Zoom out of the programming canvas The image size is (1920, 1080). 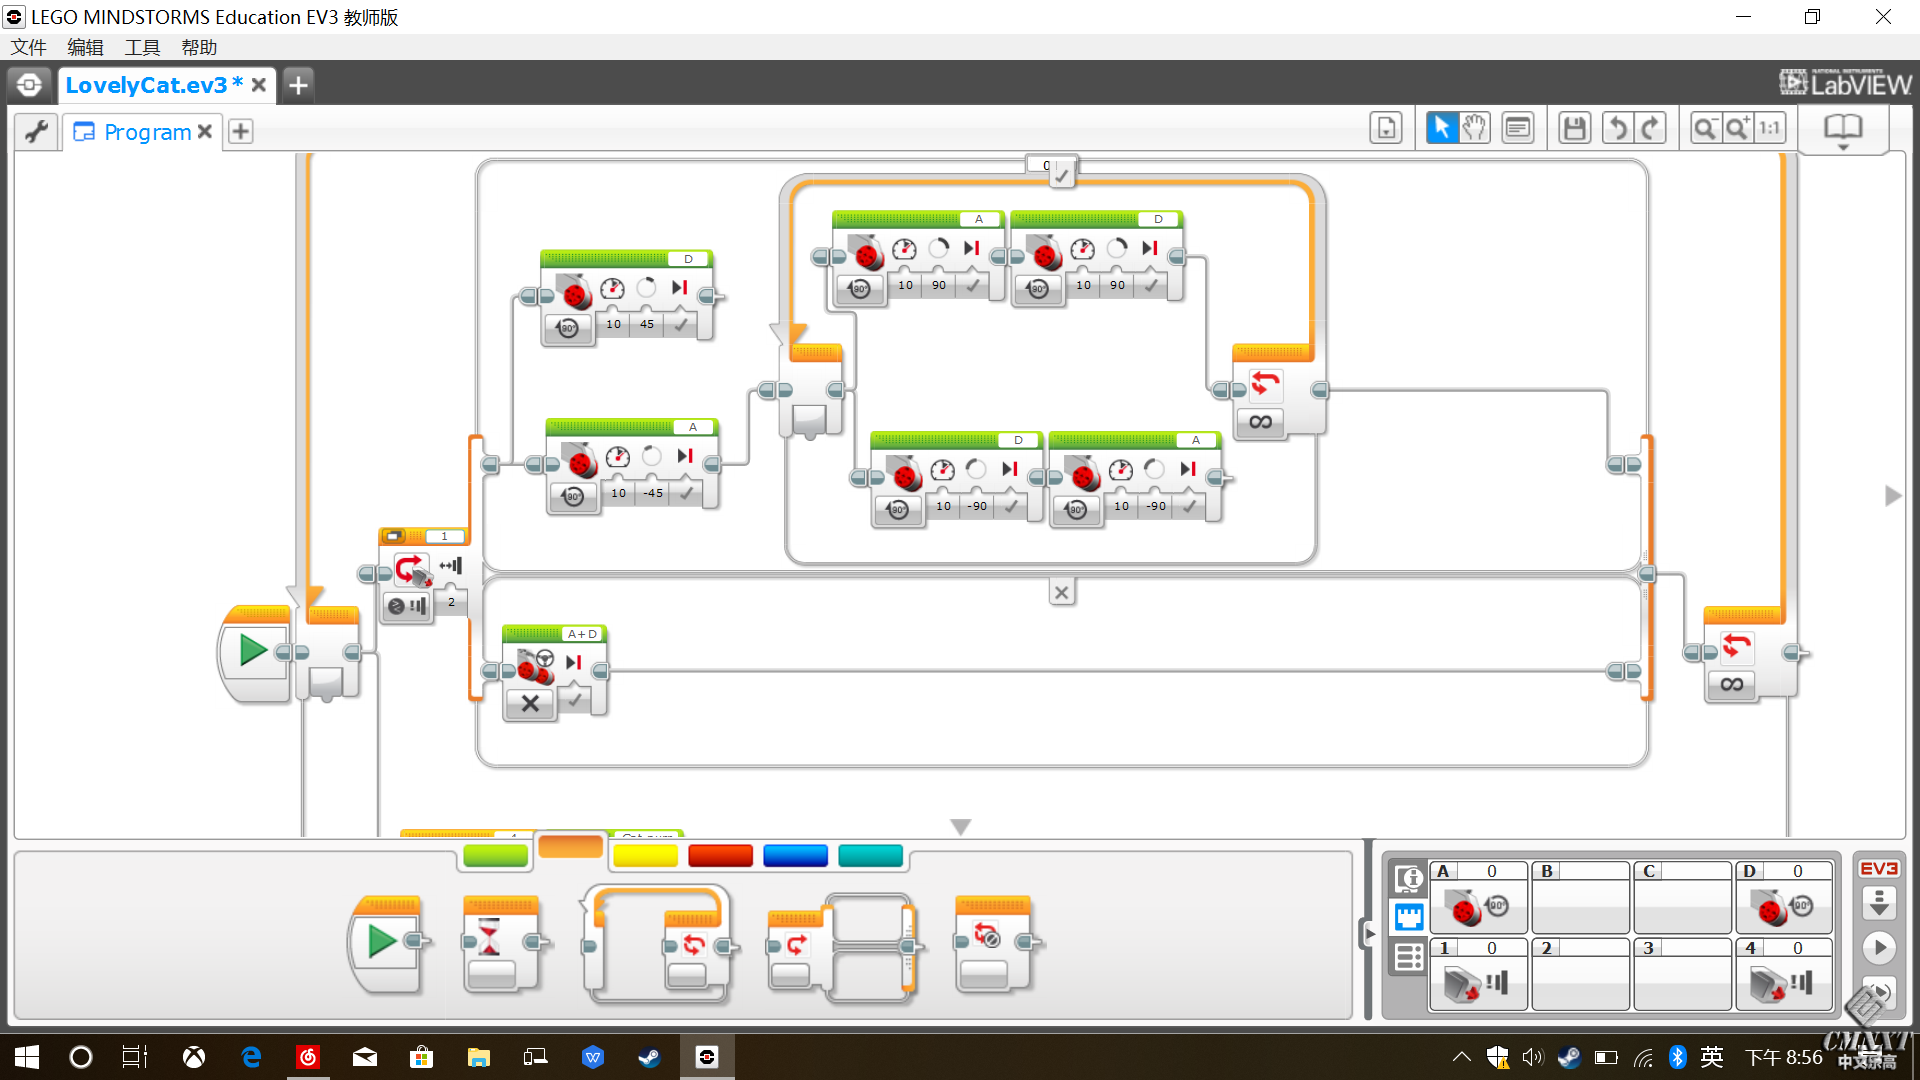[1705, 128]
